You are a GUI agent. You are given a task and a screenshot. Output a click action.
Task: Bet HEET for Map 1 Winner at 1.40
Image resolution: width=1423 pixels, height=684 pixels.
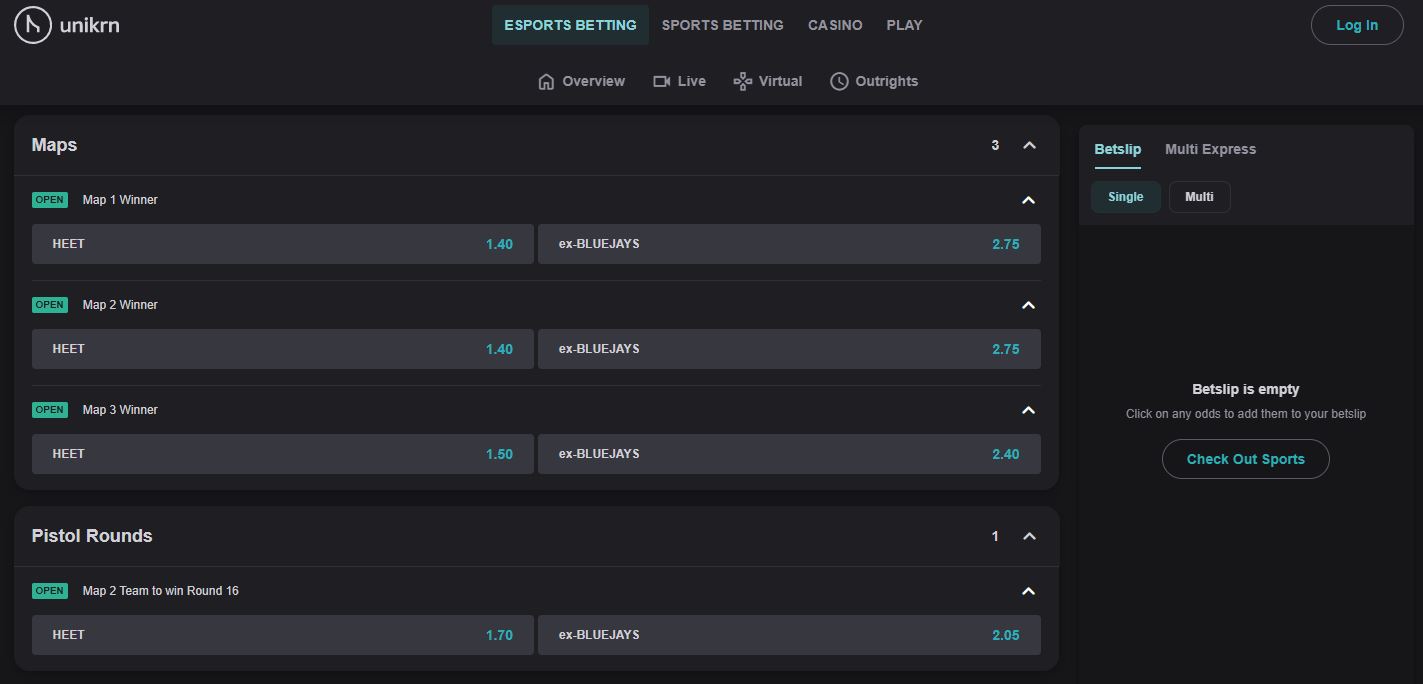[x=283, y=244]
